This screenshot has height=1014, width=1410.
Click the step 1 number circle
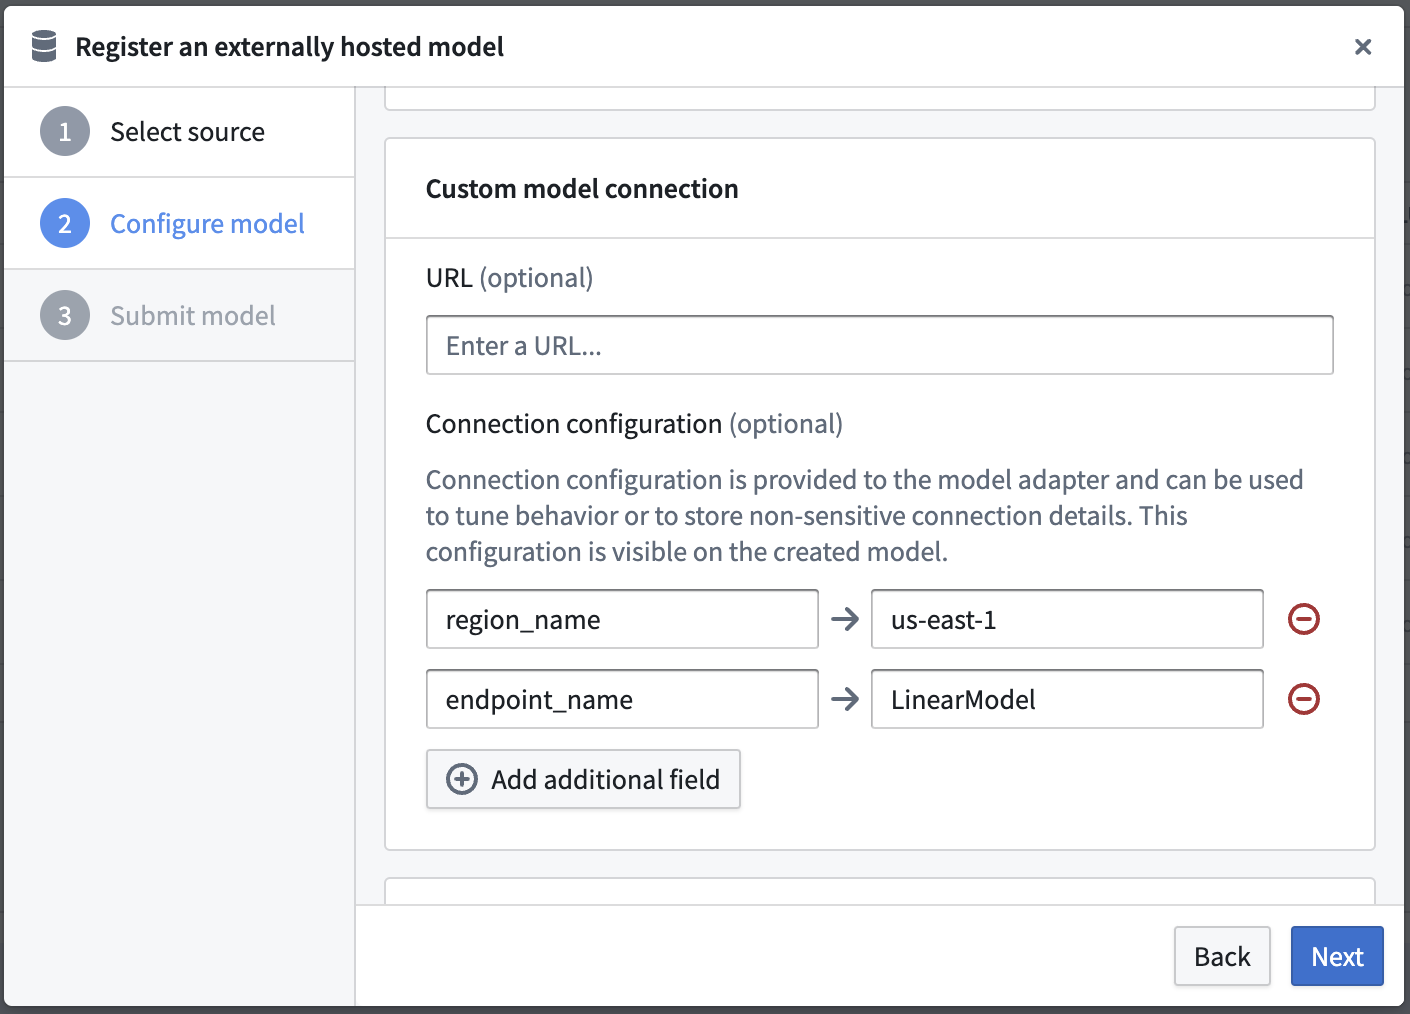(x=65, y=132)
